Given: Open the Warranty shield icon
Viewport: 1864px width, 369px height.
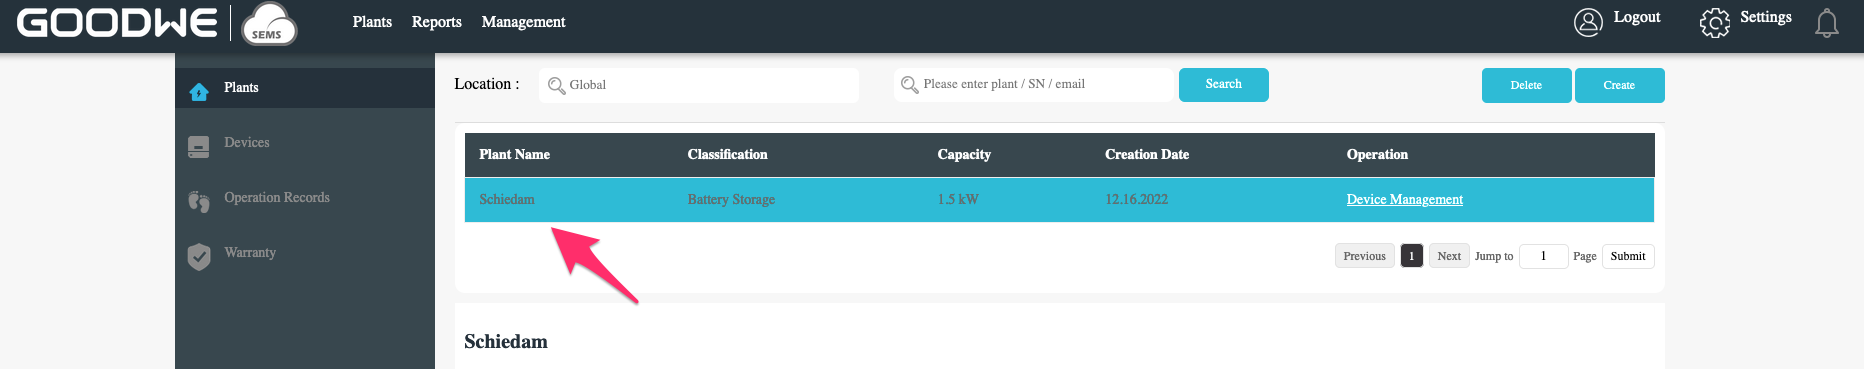Looking at the screenshot, I should [x=199, y=257].
